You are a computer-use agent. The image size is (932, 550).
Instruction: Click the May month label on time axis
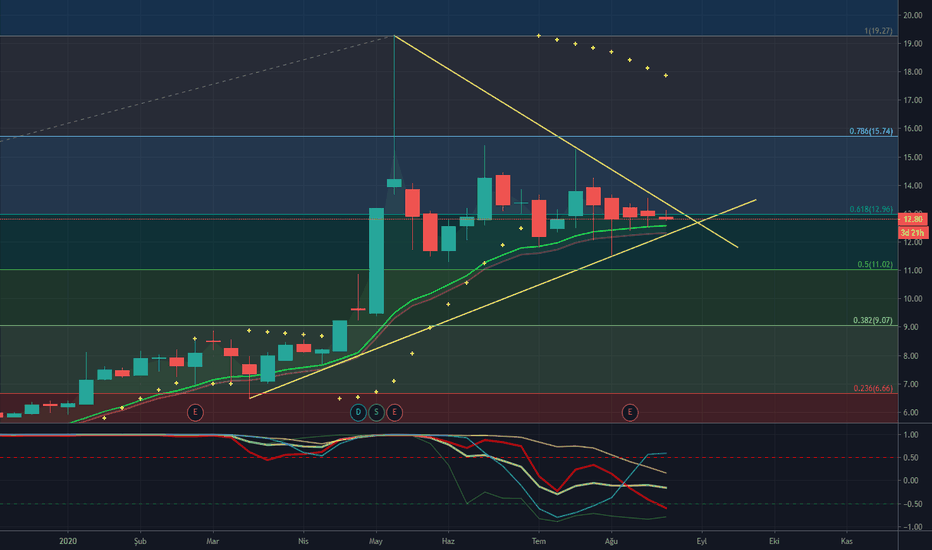tap(376, 541)
